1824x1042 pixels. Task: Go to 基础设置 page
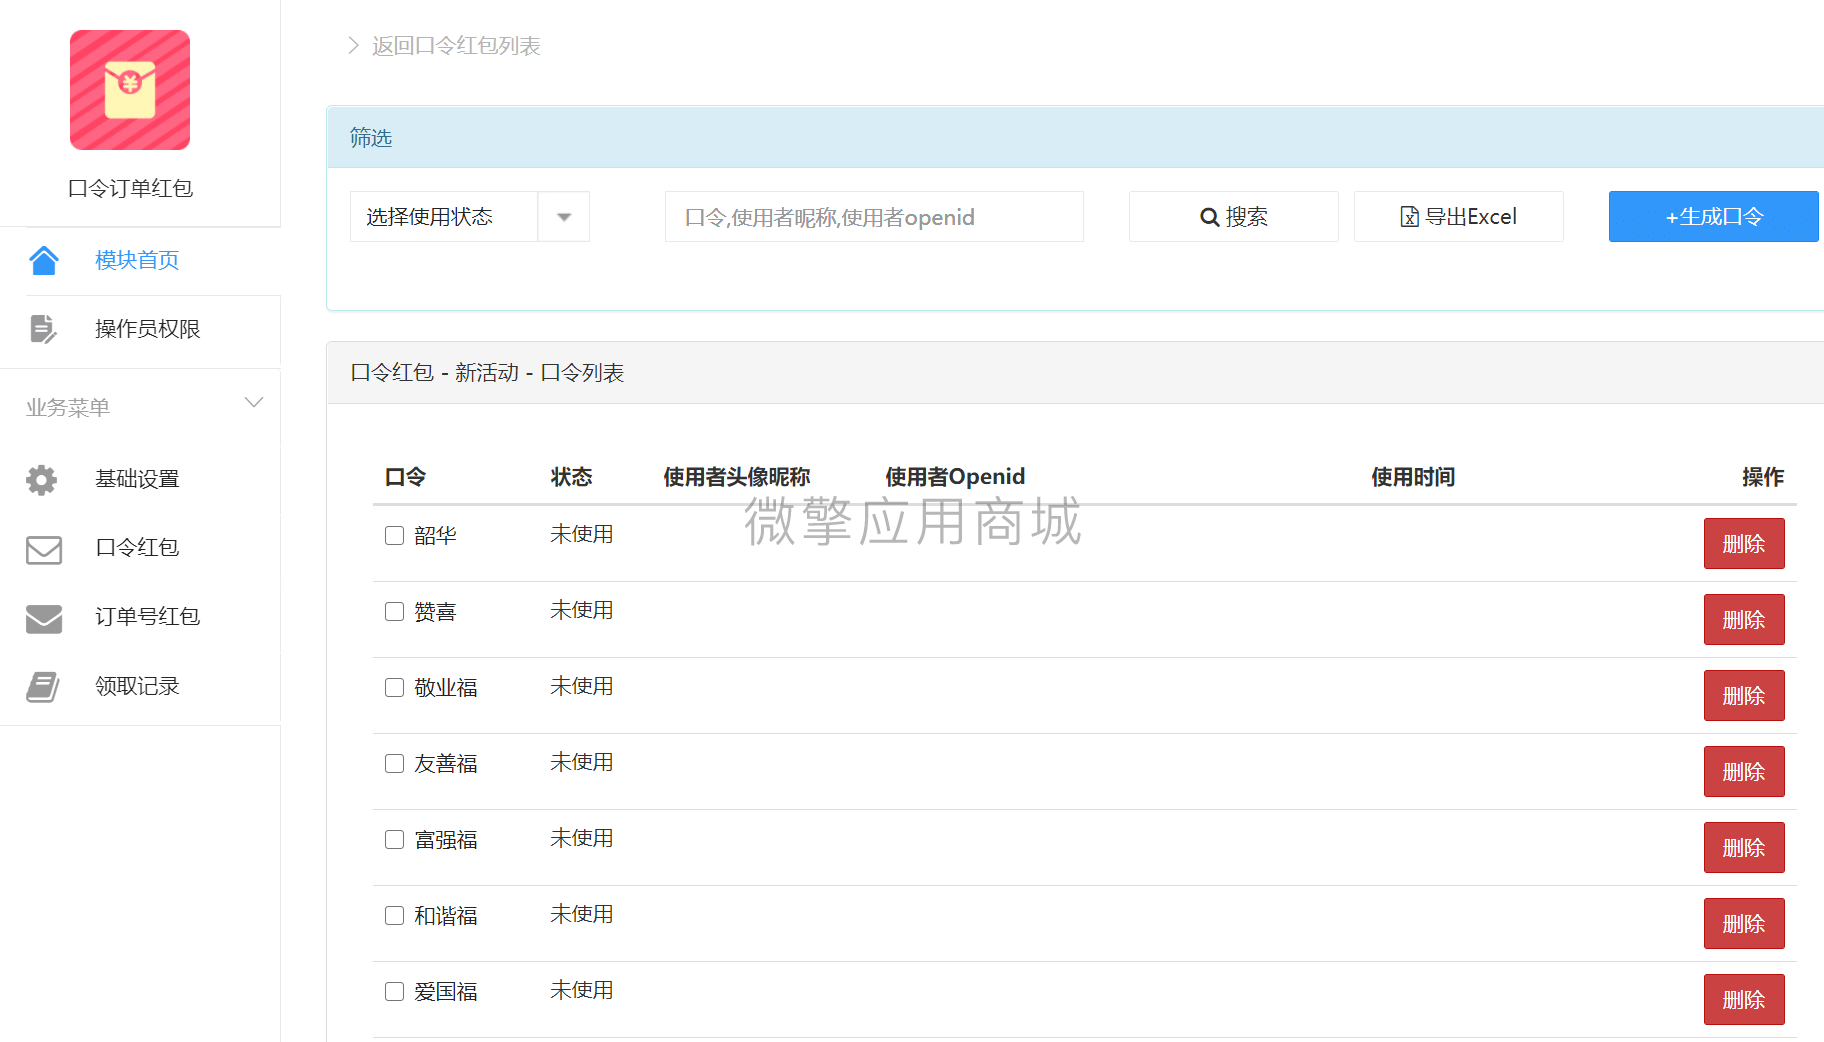pos(137,479)
